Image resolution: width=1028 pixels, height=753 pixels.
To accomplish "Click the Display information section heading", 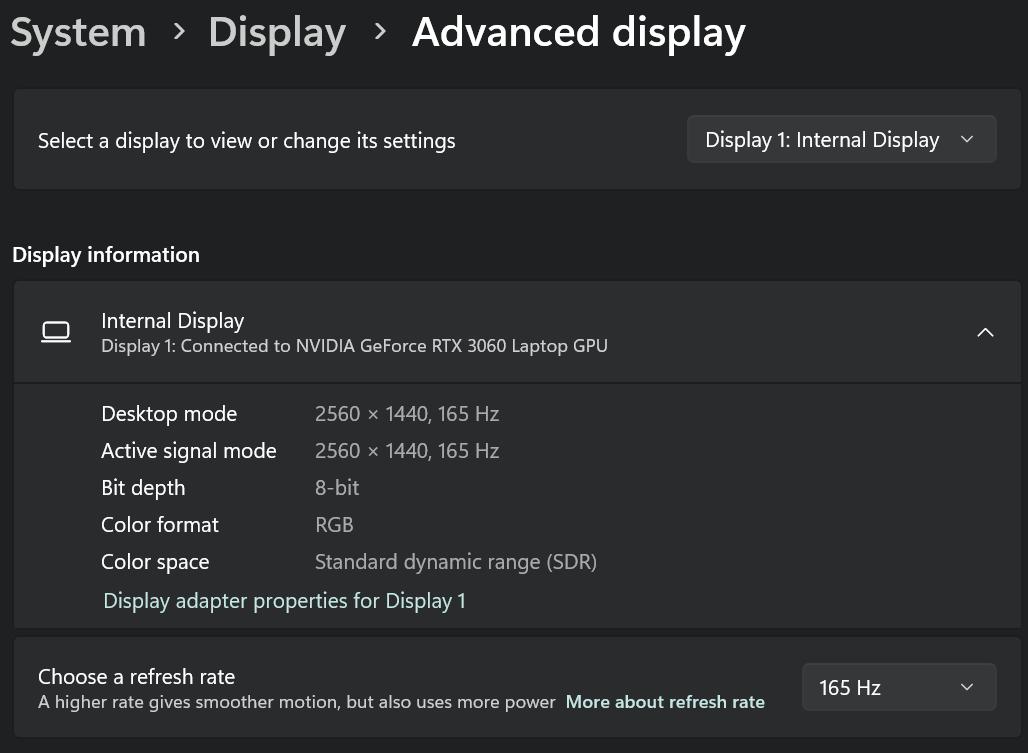I will pos(106,255).
